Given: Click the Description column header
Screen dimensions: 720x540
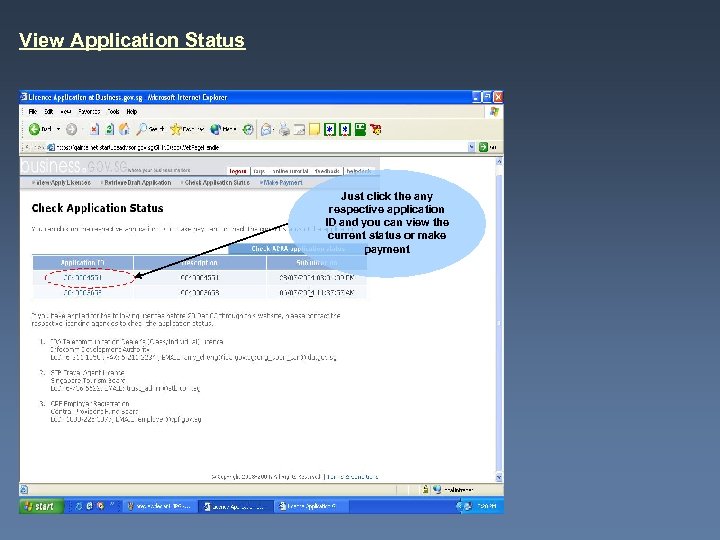Looking at the screenshot, I should [200, 263].
